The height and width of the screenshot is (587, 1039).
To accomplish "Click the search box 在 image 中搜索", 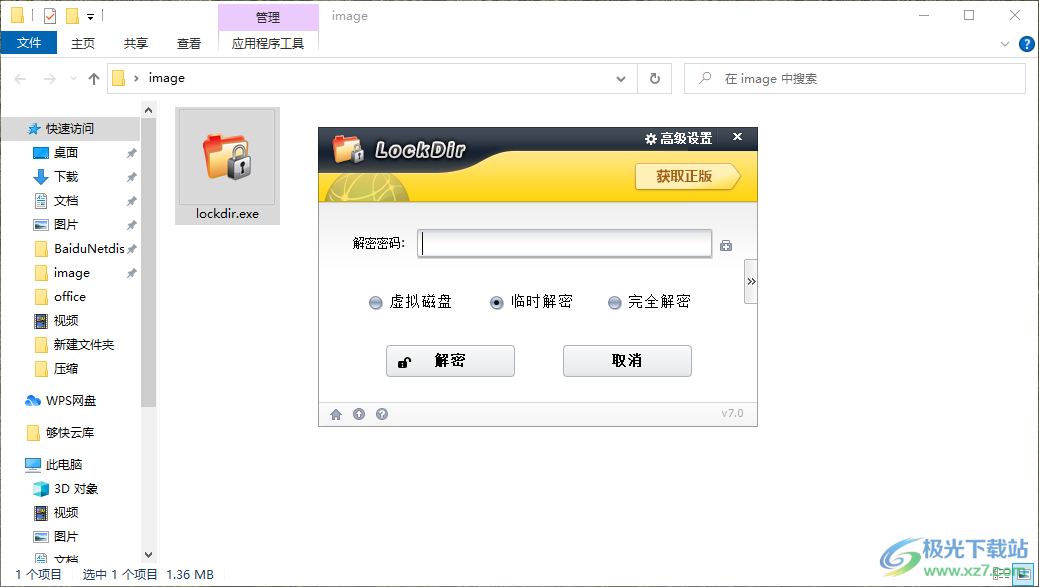I will [855, 79].
